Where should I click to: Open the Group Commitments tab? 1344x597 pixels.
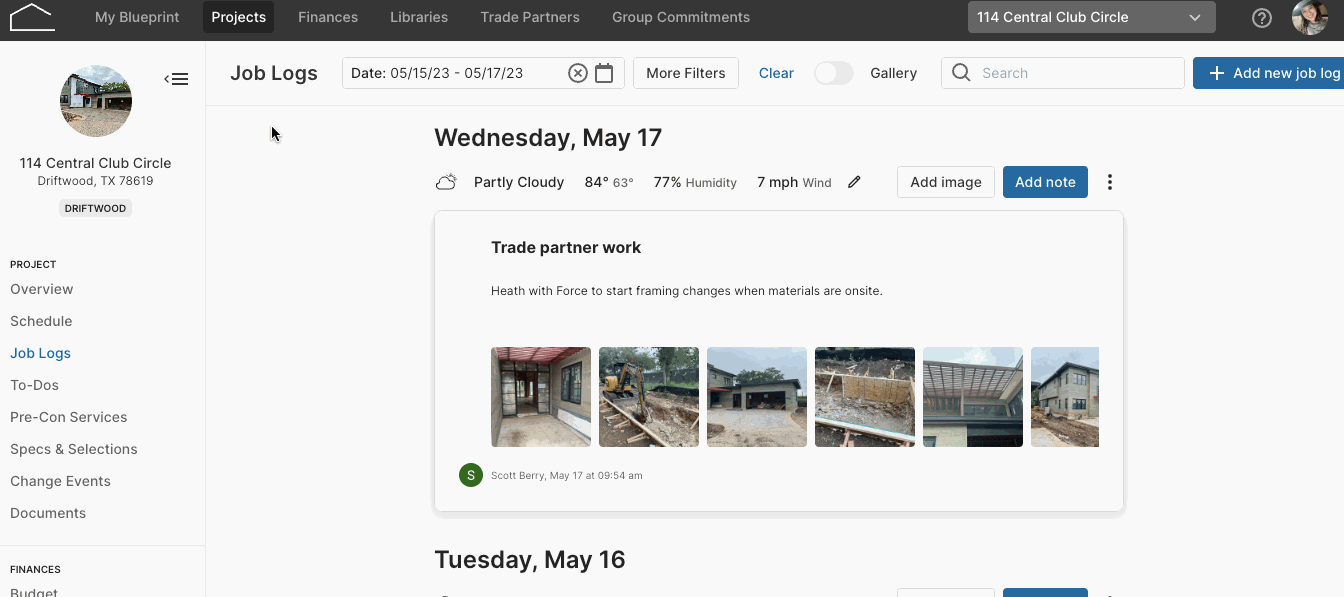click(x=681, y=17)
